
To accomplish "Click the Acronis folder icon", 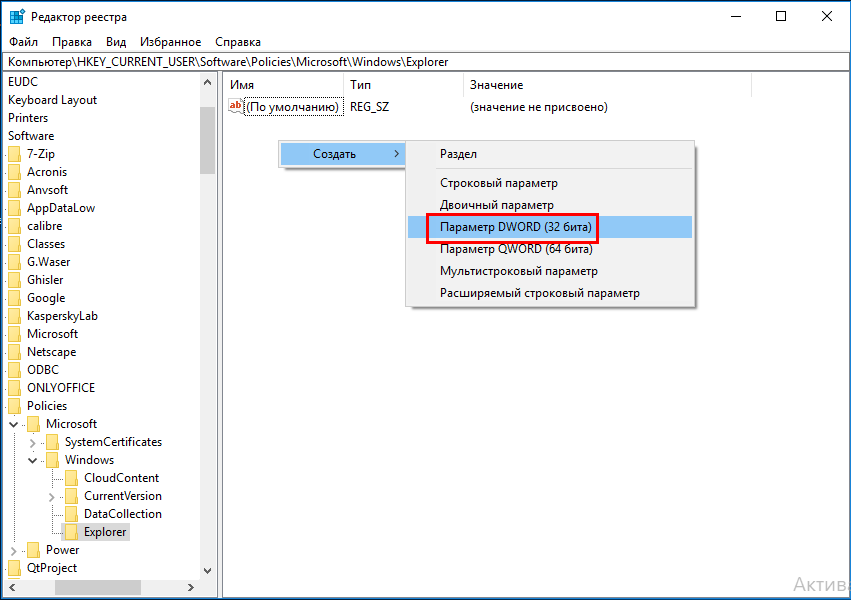I will click(x=15, y=172).
